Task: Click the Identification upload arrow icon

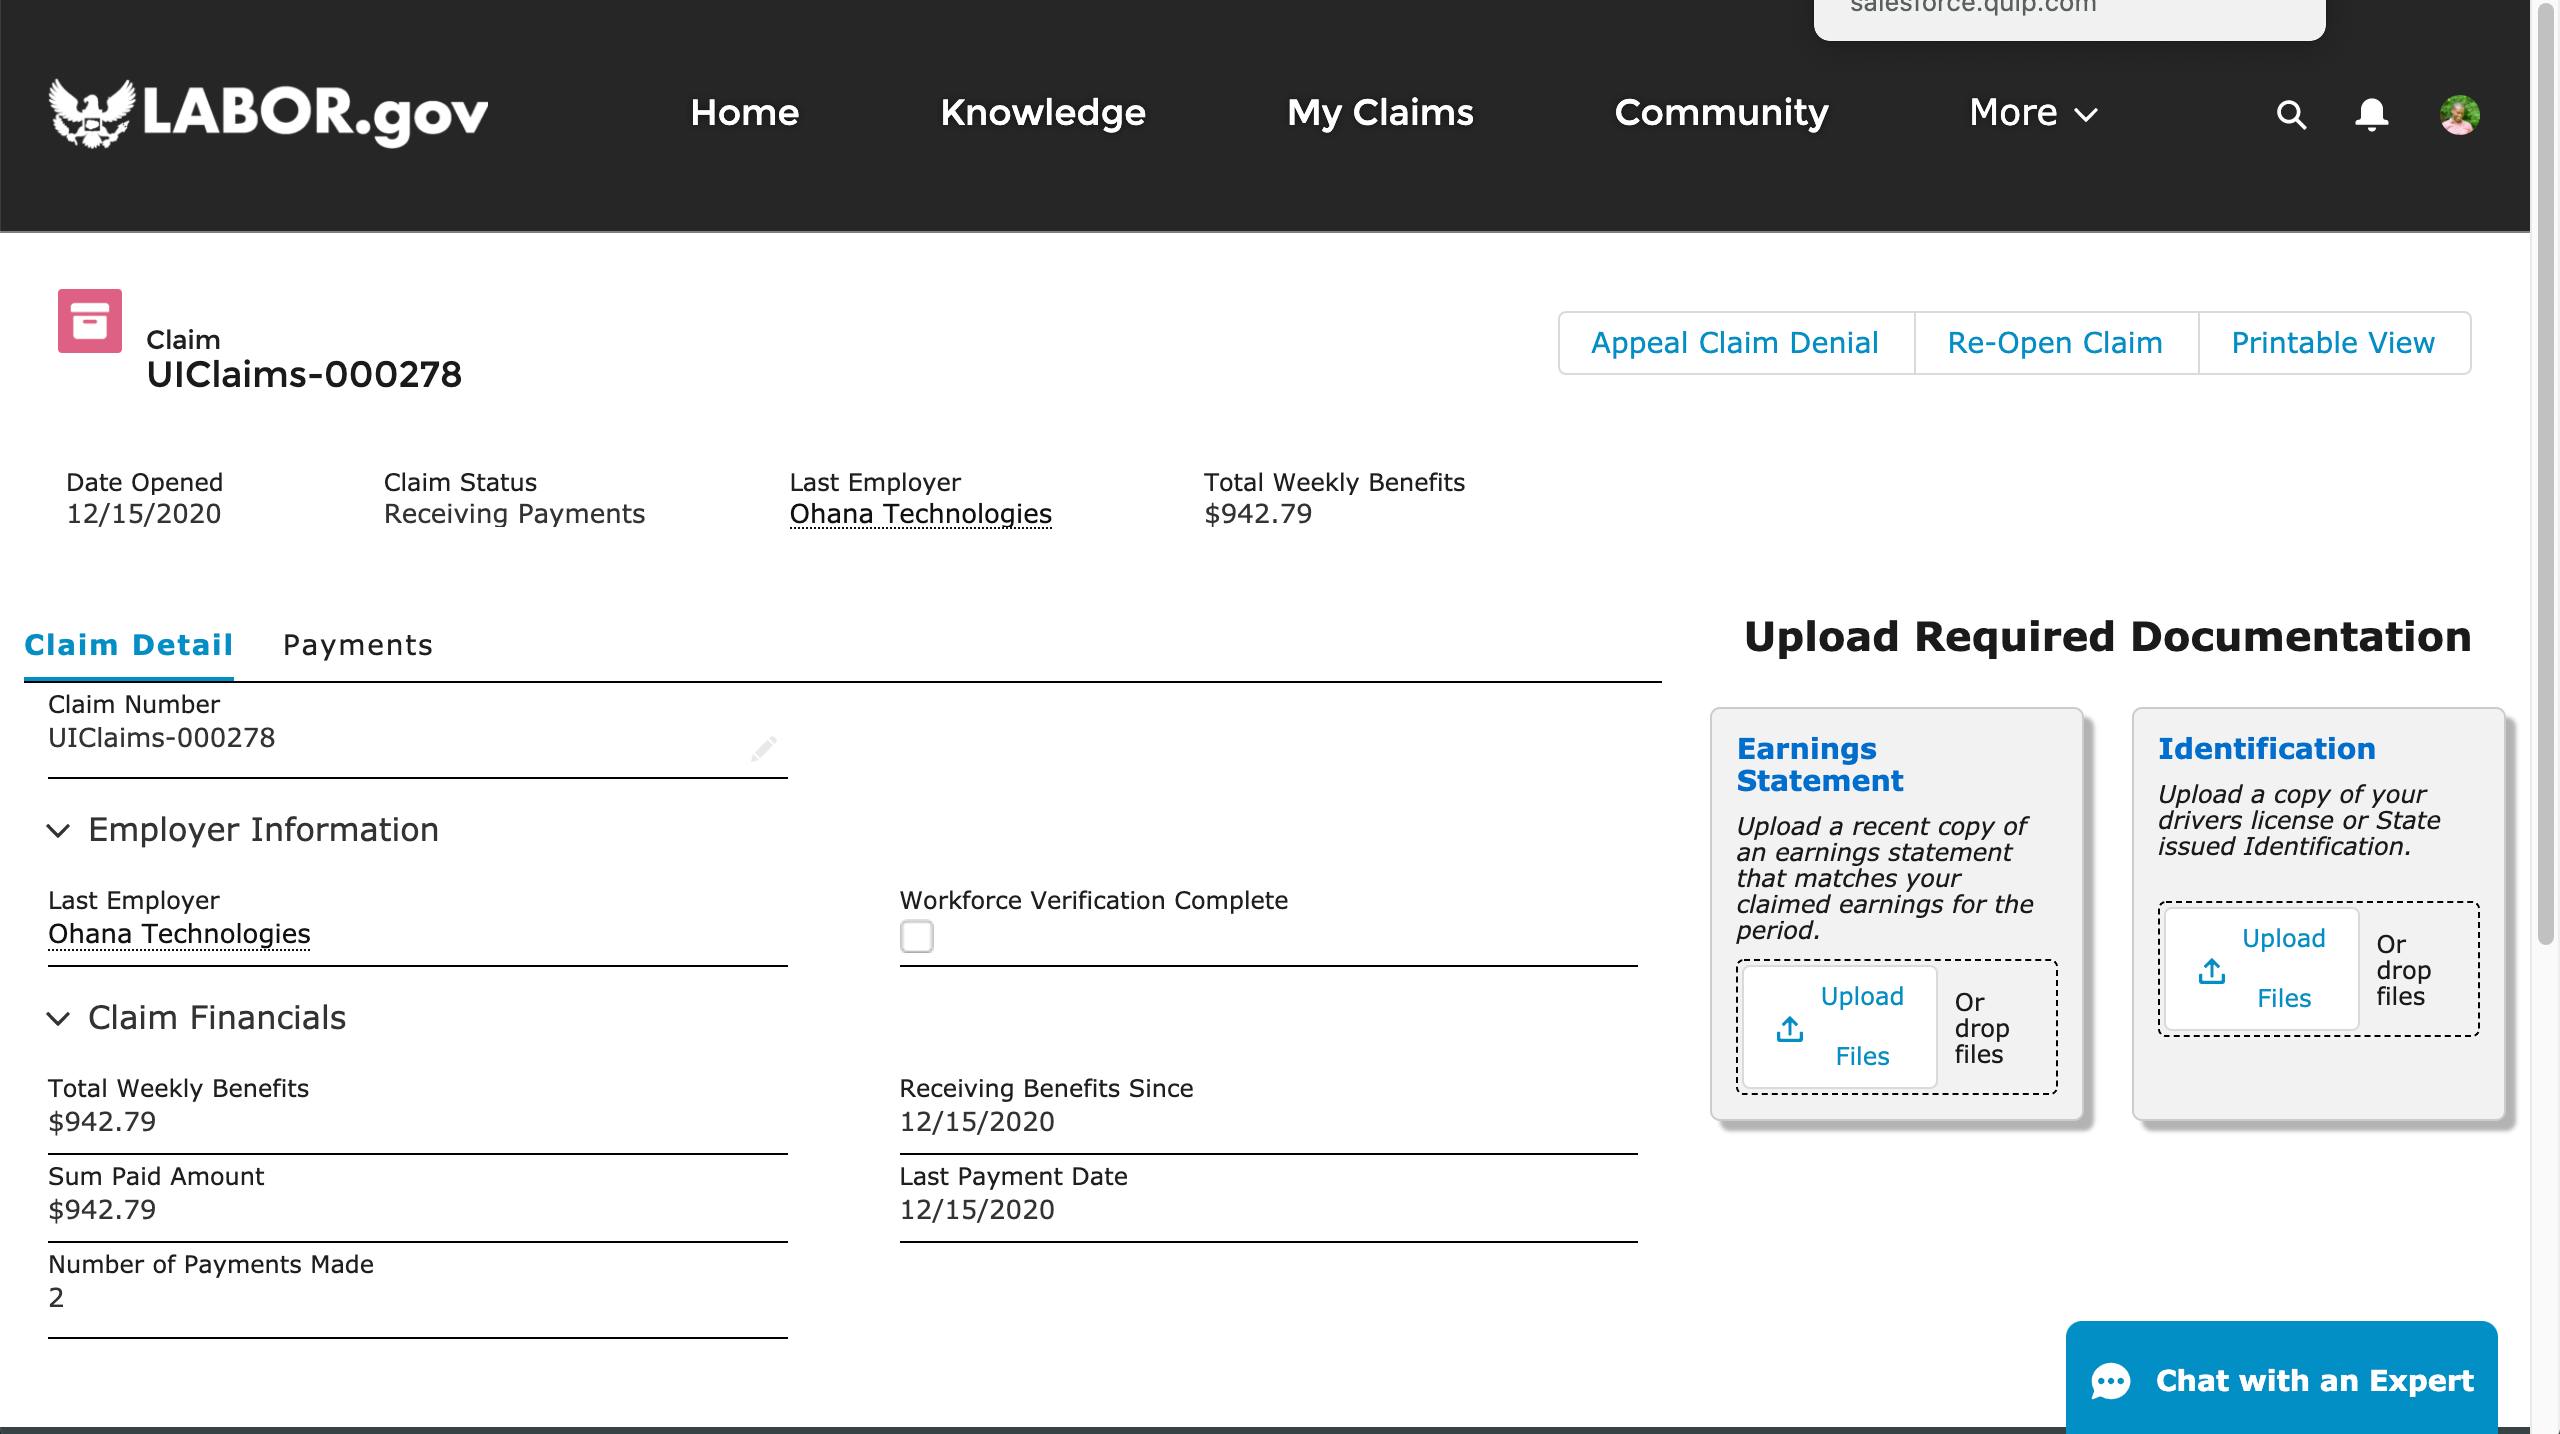Action: (2212, 971)
